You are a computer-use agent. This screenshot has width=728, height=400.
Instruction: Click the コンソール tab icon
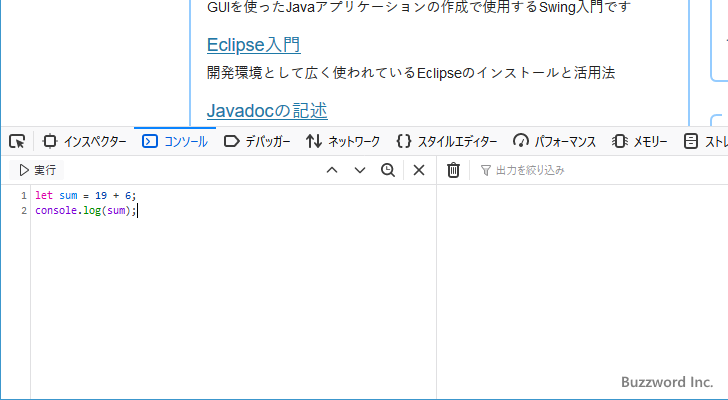[150, 141]
